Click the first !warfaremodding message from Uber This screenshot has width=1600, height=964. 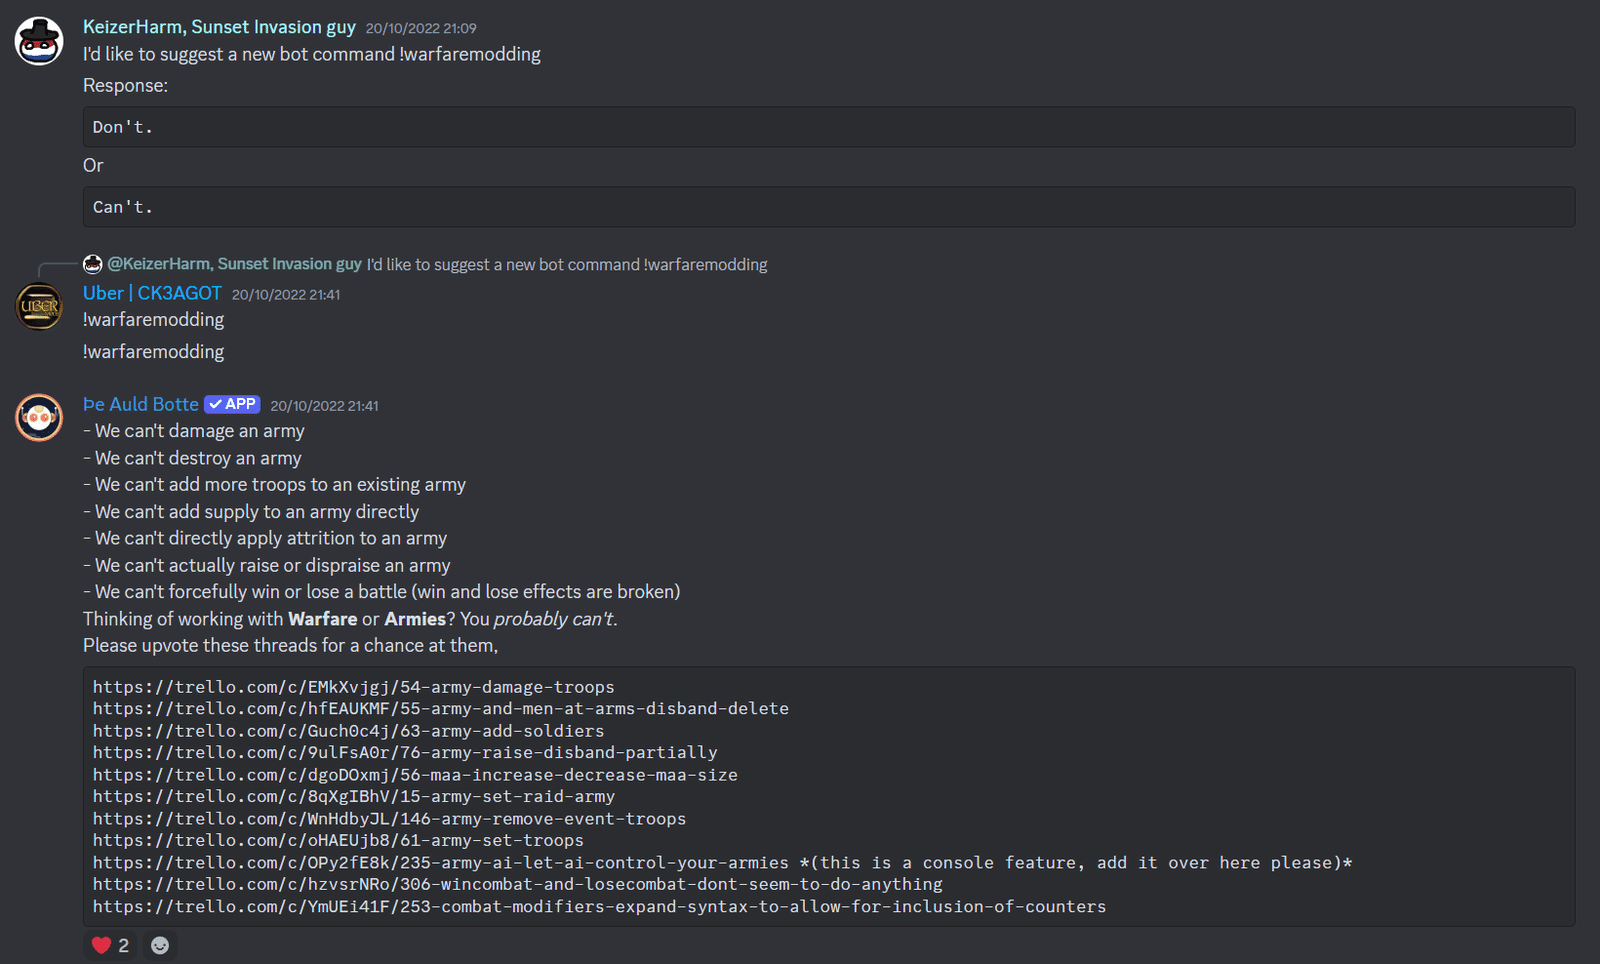[154, 320]
